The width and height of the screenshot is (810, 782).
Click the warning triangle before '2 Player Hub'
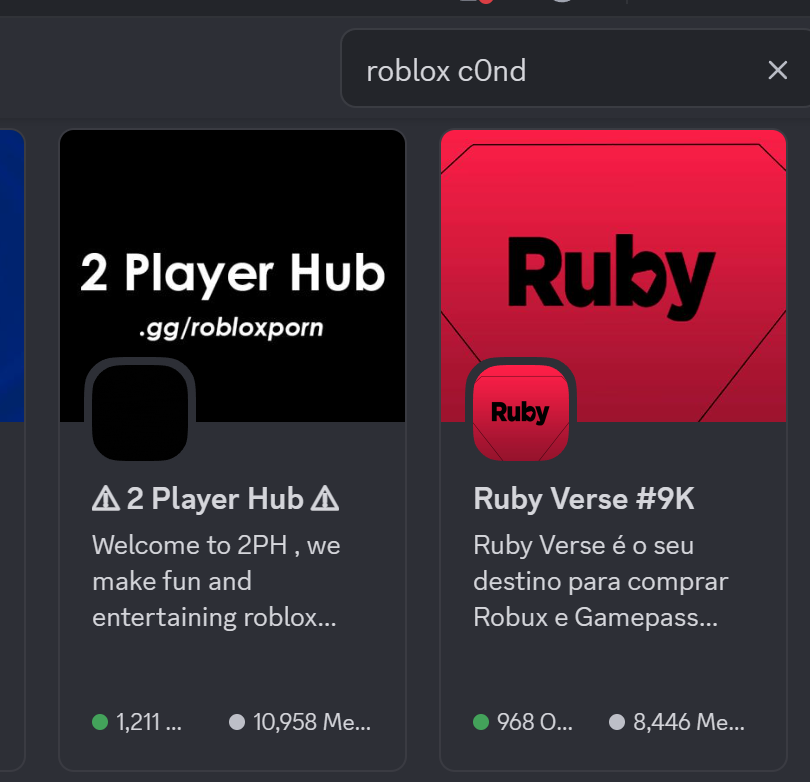[106, 498]
